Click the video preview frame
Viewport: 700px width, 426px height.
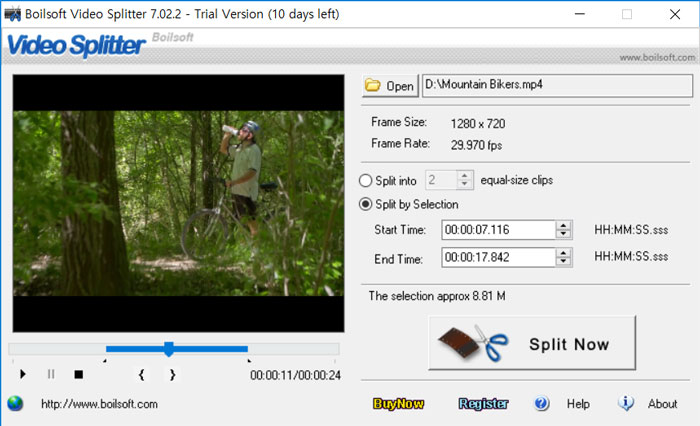(179, 203)
